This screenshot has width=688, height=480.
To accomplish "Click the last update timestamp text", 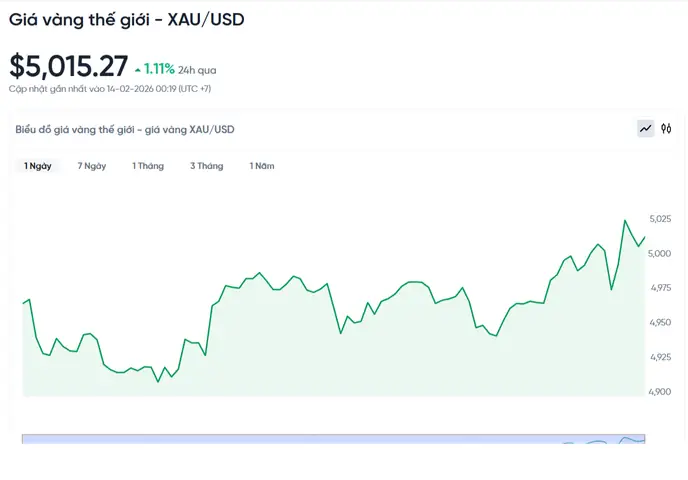I will point(110,89).
